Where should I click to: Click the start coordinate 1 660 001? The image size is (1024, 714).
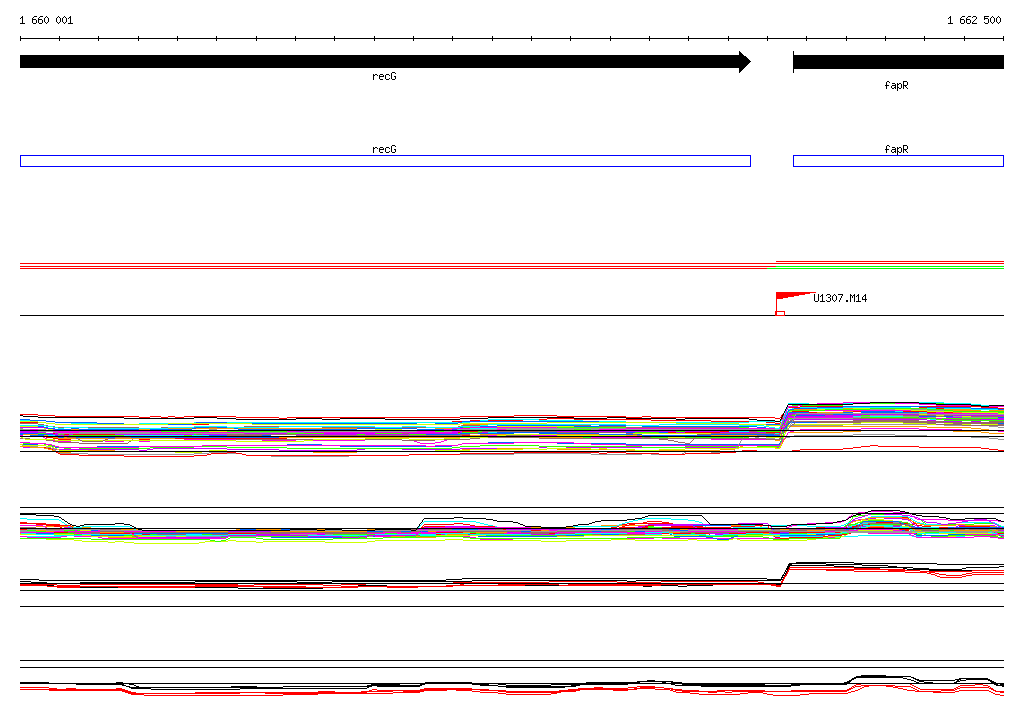pyautogui.click(x=46, y=20)
